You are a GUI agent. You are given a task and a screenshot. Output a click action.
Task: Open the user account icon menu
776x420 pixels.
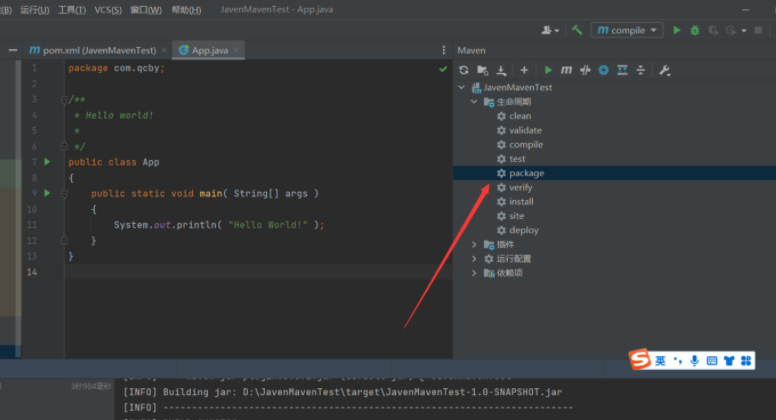[x=546, y=30]
